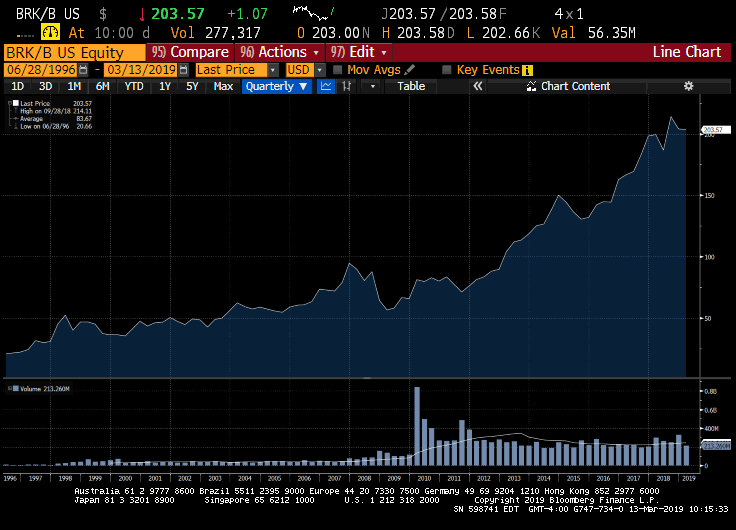Click the start date field 06/28/1996
This screenshot has width=736, height=530.
pyautogui.click(x=41, y=70)
